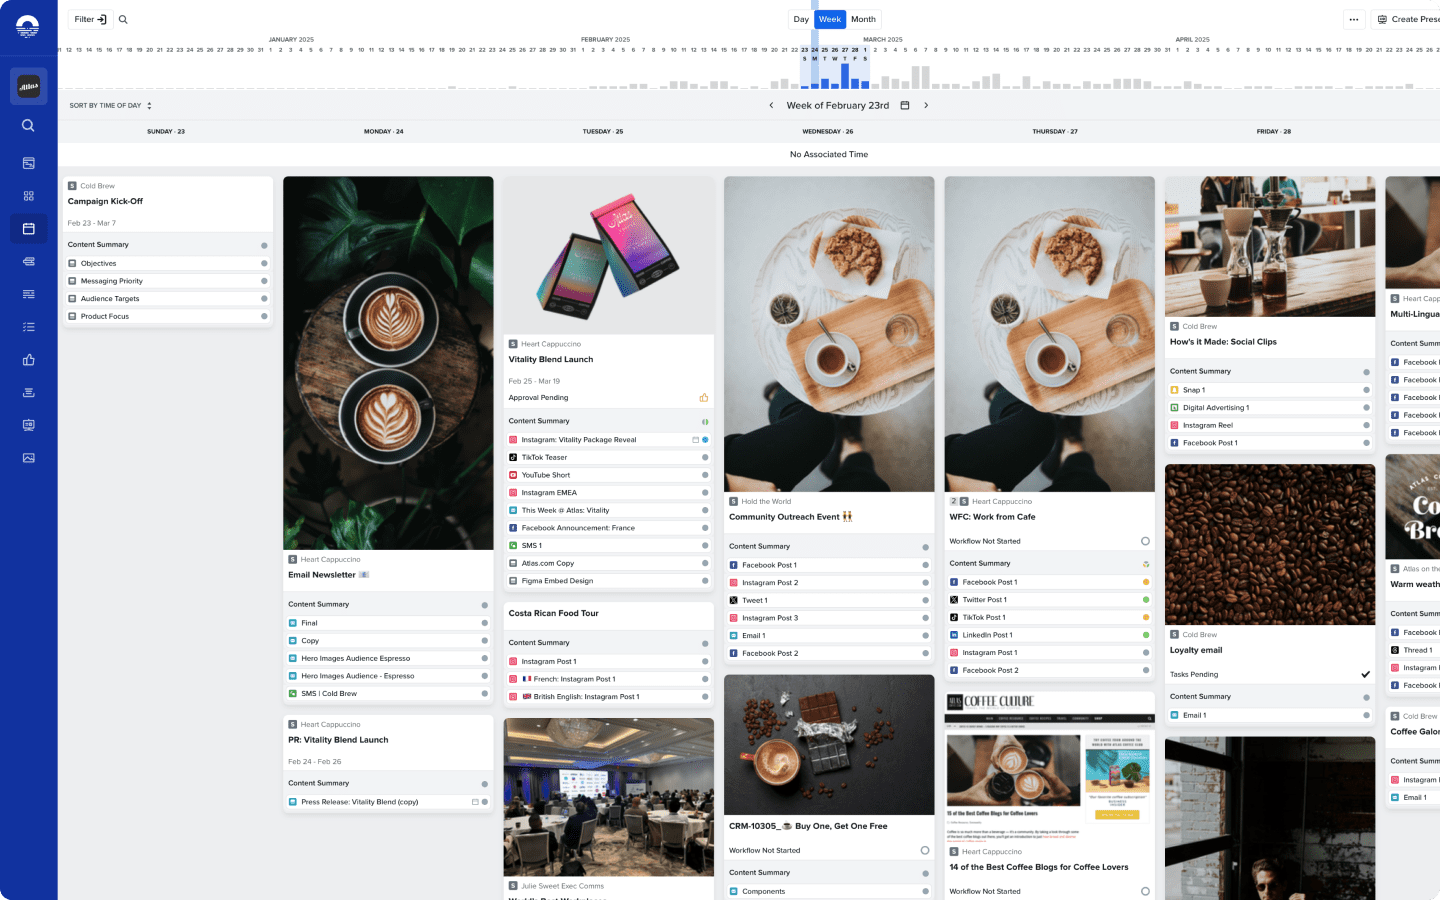
Task: Click the small calendar icon on Instagram: Vitality Package Reveal
Action: tap(696, 440)
